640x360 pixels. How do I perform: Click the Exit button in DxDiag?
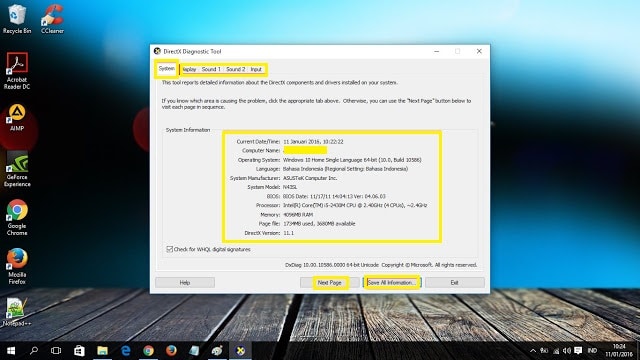tap(454, 282)
